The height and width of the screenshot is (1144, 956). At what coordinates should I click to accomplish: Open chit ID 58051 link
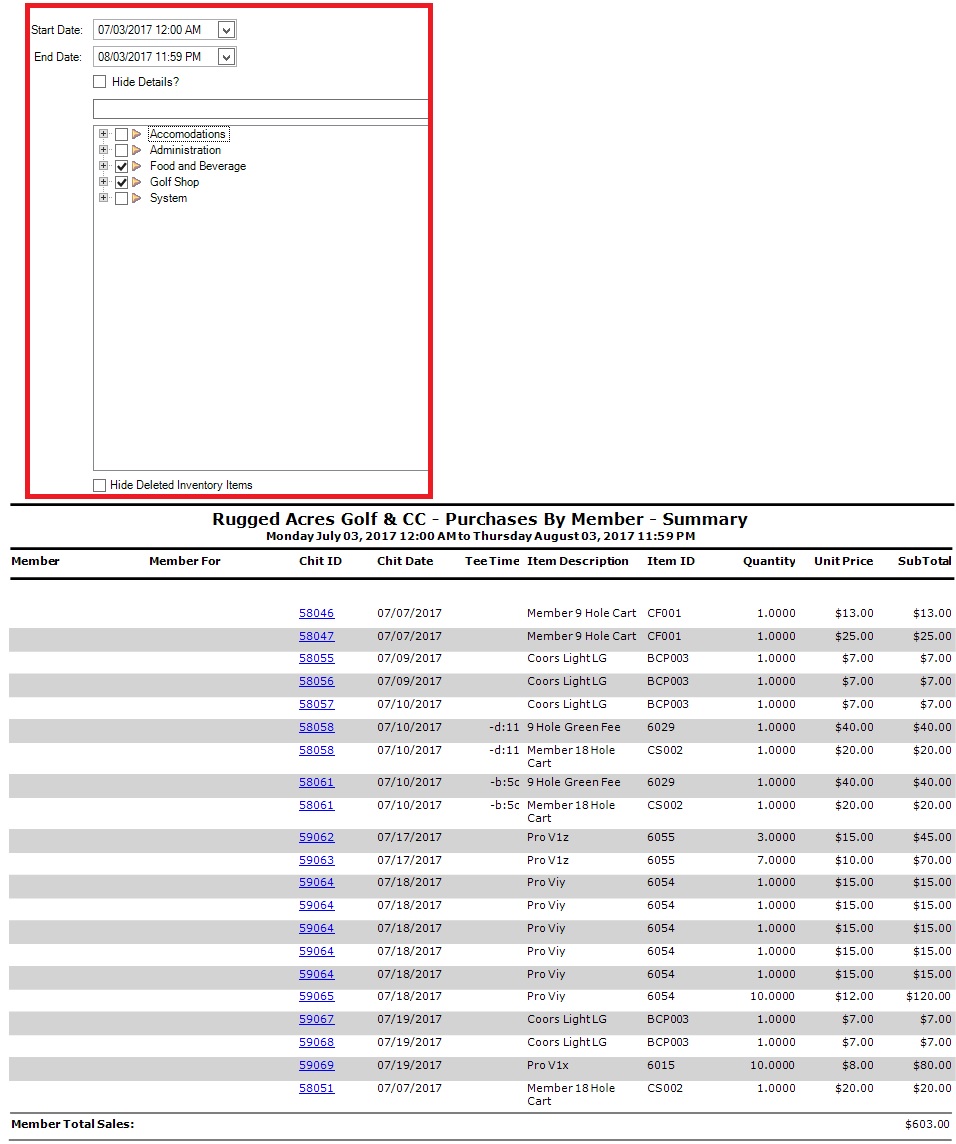pyautogui.click(x=316, y=1088)
